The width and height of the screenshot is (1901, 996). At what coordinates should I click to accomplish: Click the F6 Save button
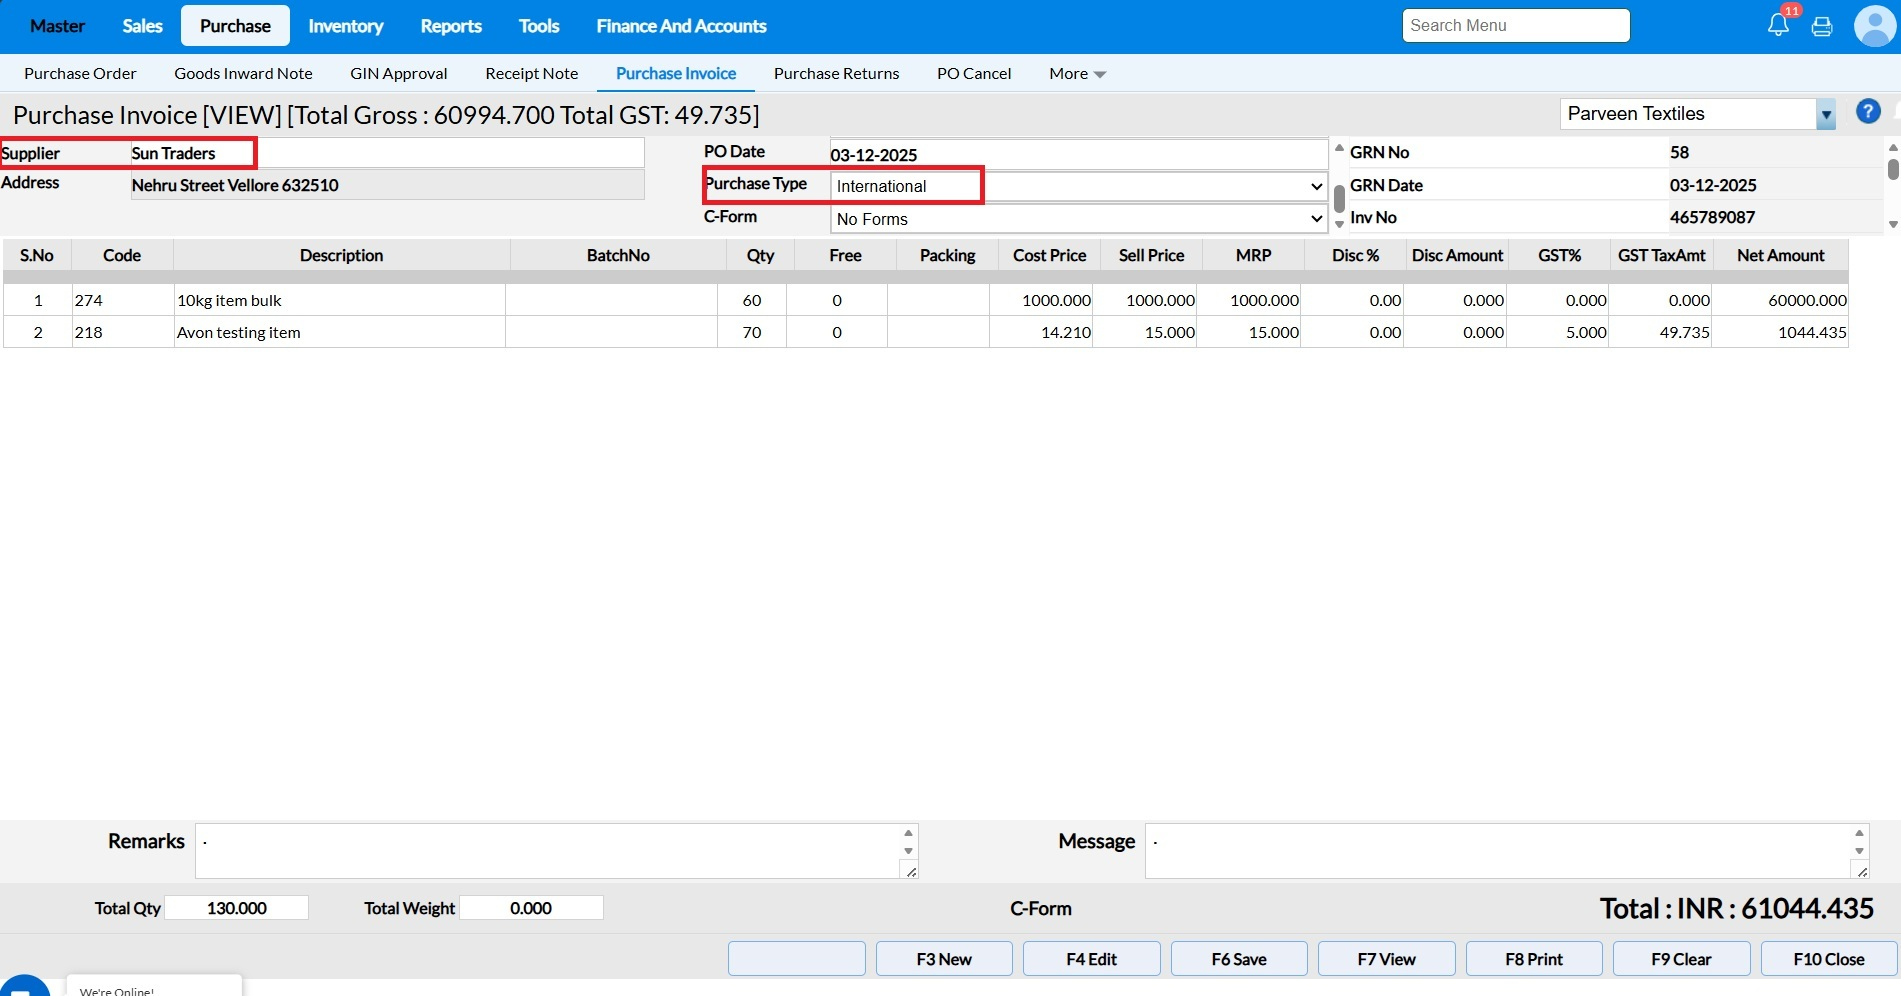(x=1238, y=959)
